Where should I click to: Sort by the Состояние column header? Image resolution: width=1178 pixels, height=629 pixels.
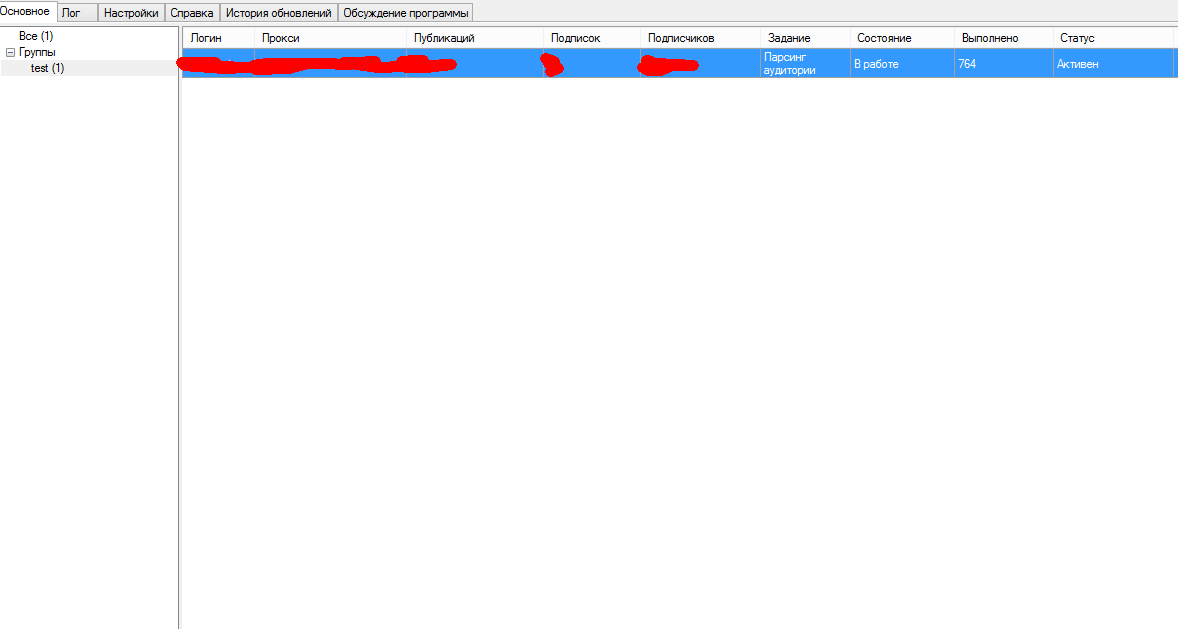884,38
